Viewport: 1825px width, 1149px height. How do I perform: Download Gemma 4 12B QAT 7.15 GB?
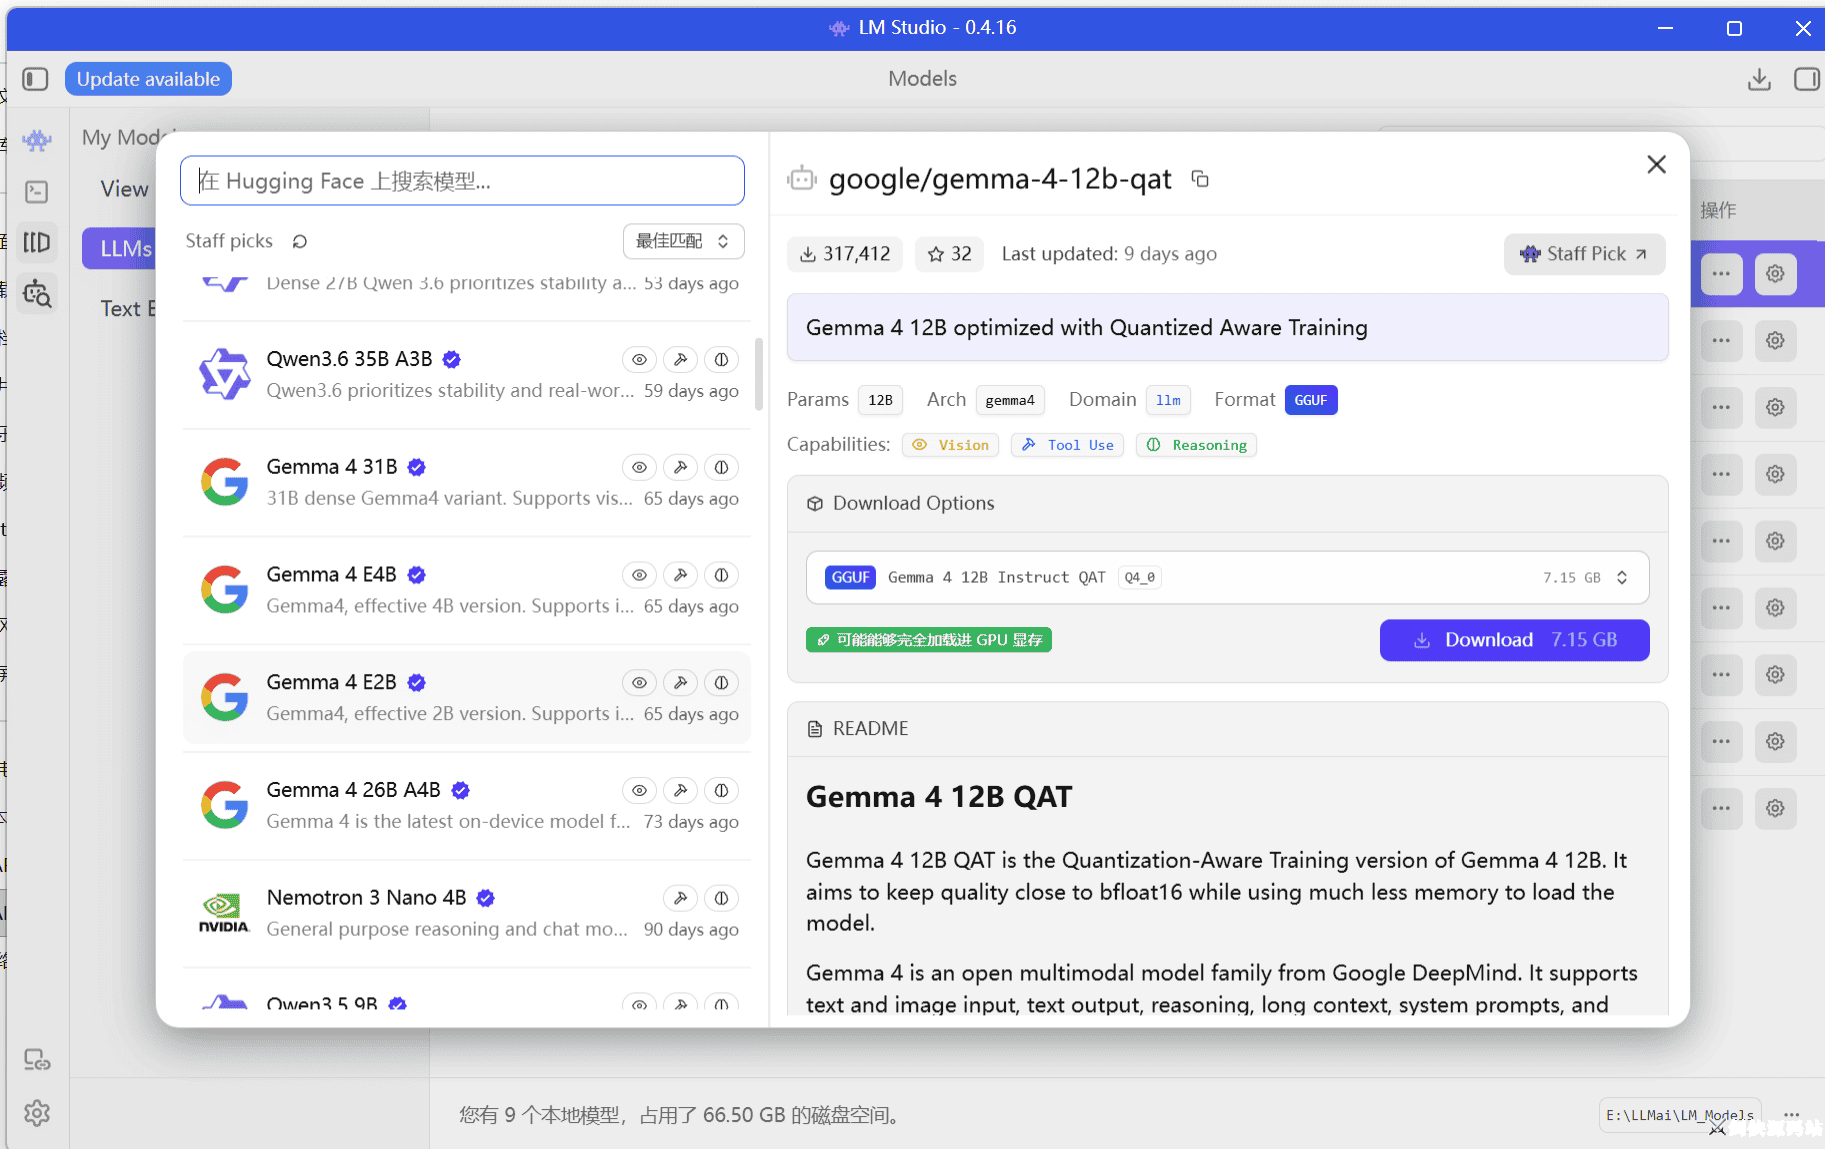pyautogui.click(x=1514, y=640)
